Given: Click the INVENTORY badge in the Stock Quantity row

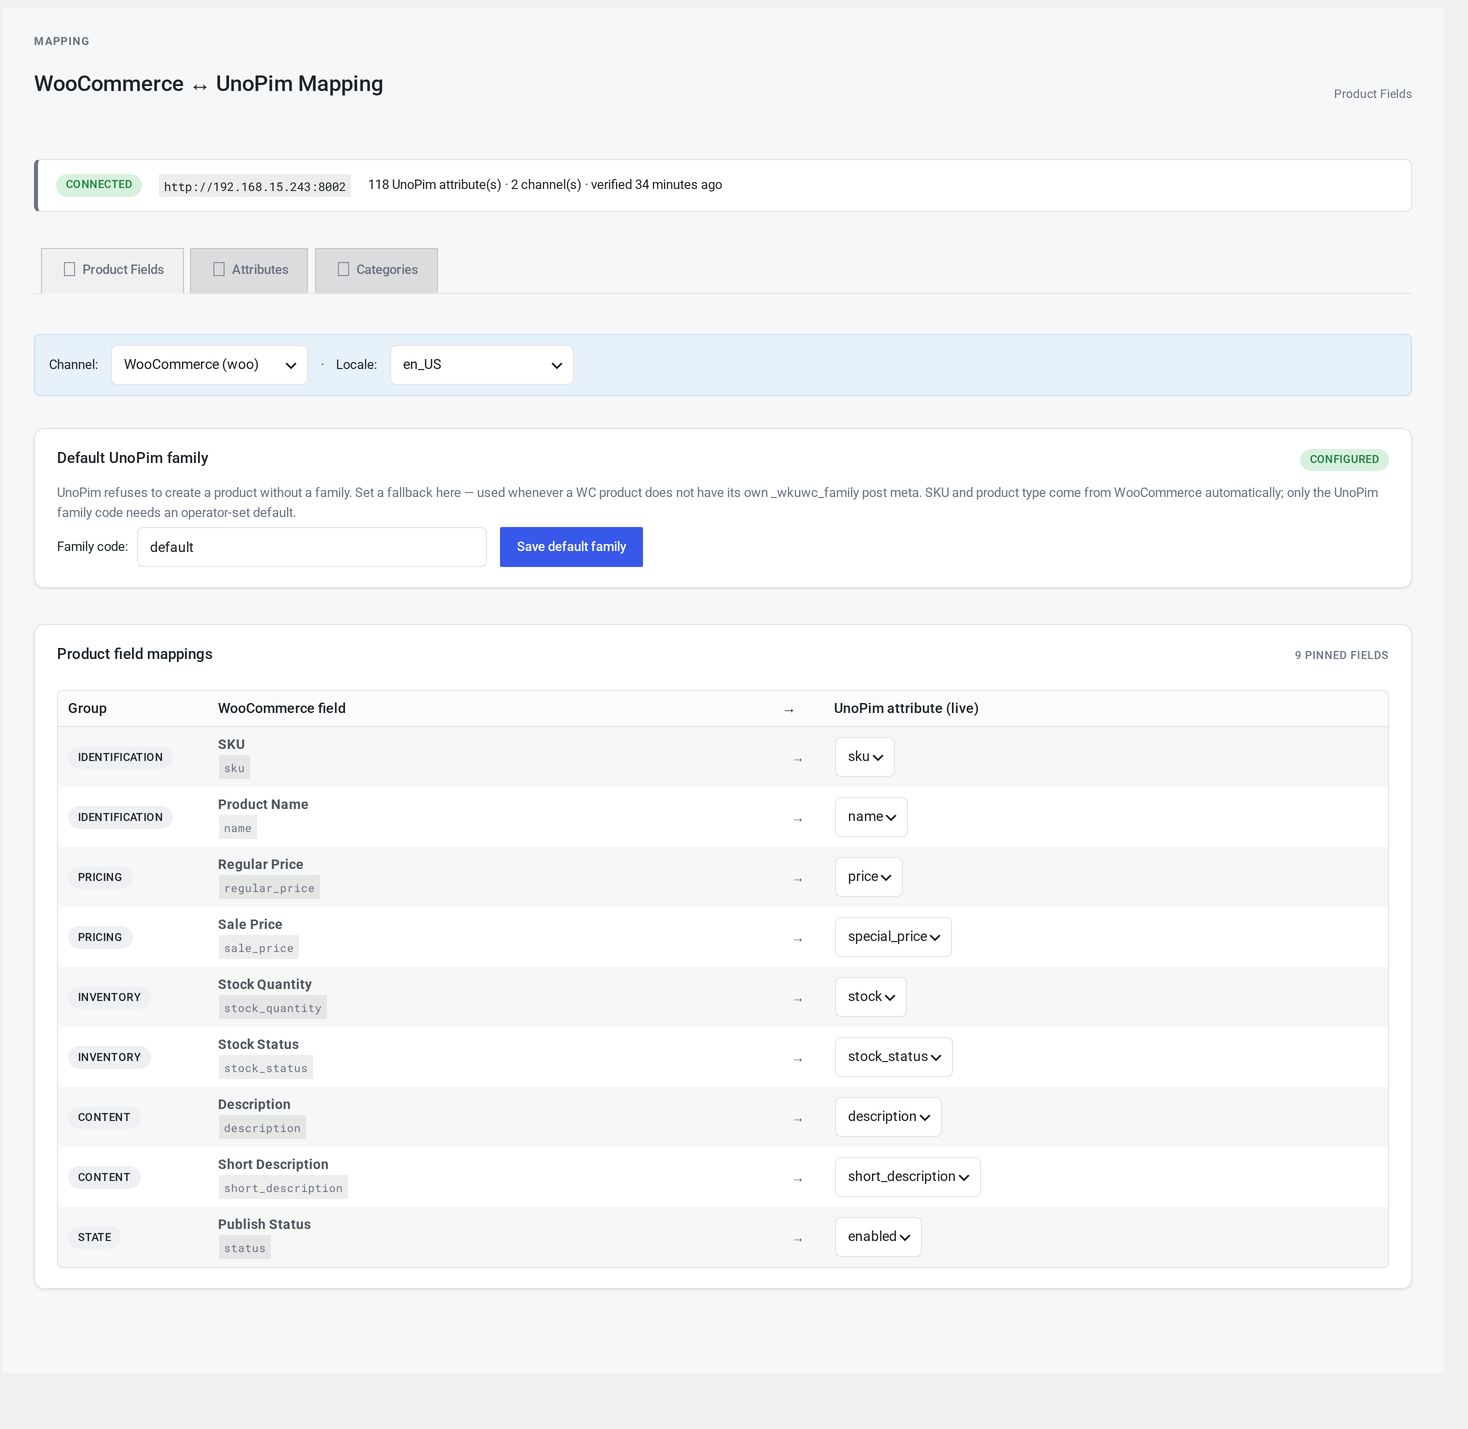Looking at the screenshot, I should 109,998.
